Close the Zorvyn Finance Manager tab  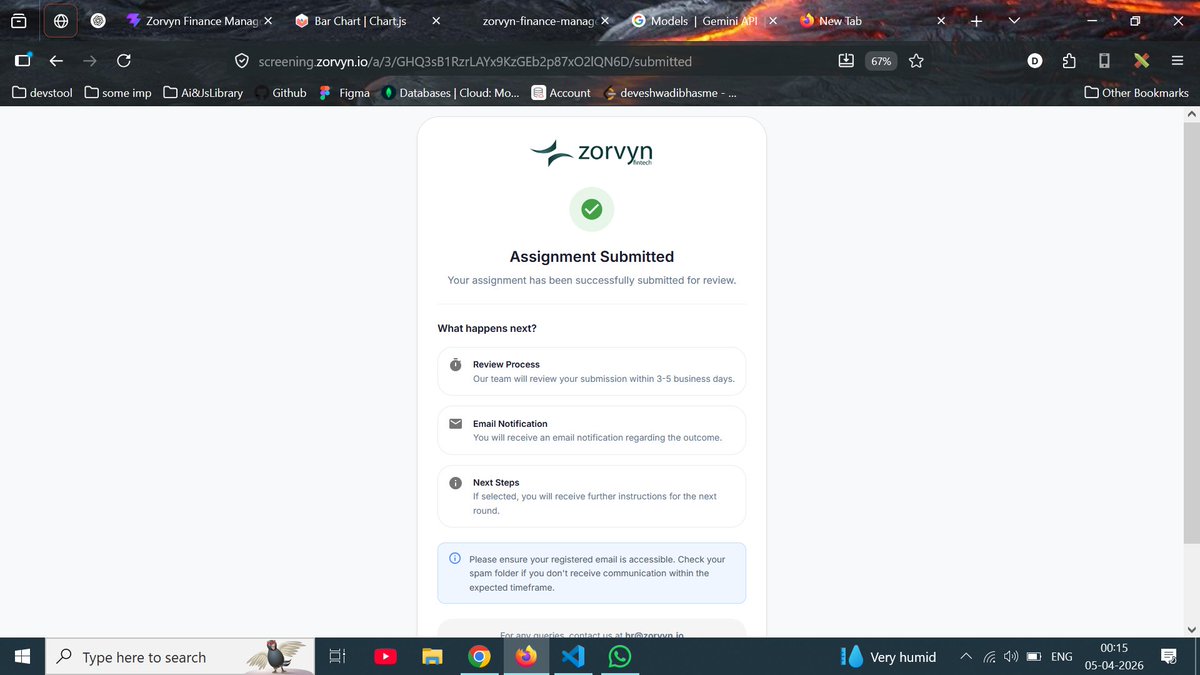click(x=268, y=20)
